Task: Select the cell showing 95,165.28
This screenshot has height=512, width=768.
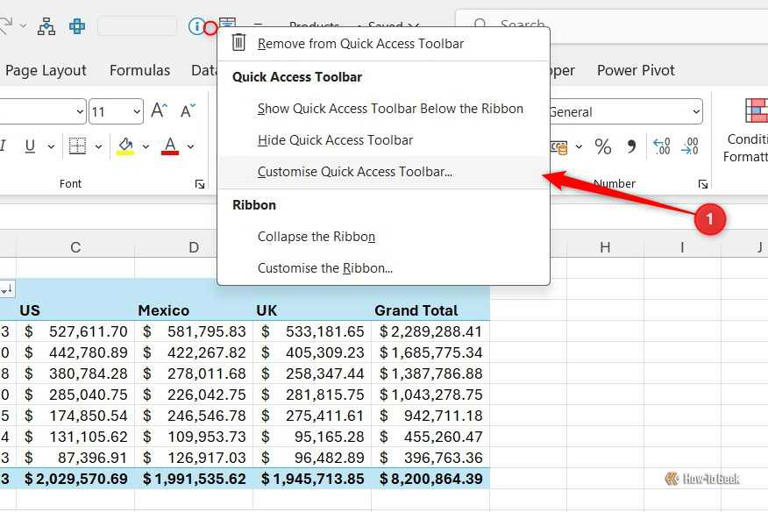Action: [312, 437]
